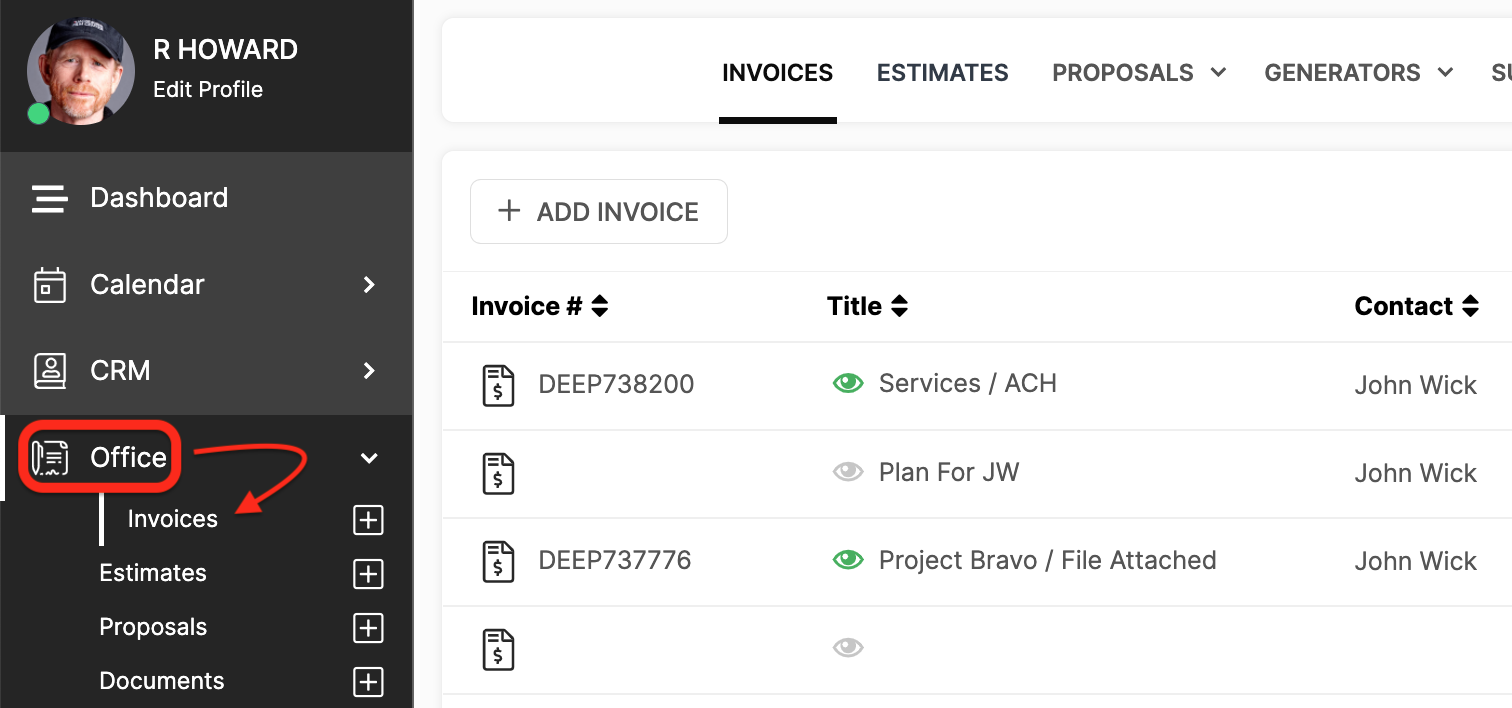Expand the PROPOSALS dropdown arrow
Viewport: 1512px width, 708px height.
(x=1218, y=72)
